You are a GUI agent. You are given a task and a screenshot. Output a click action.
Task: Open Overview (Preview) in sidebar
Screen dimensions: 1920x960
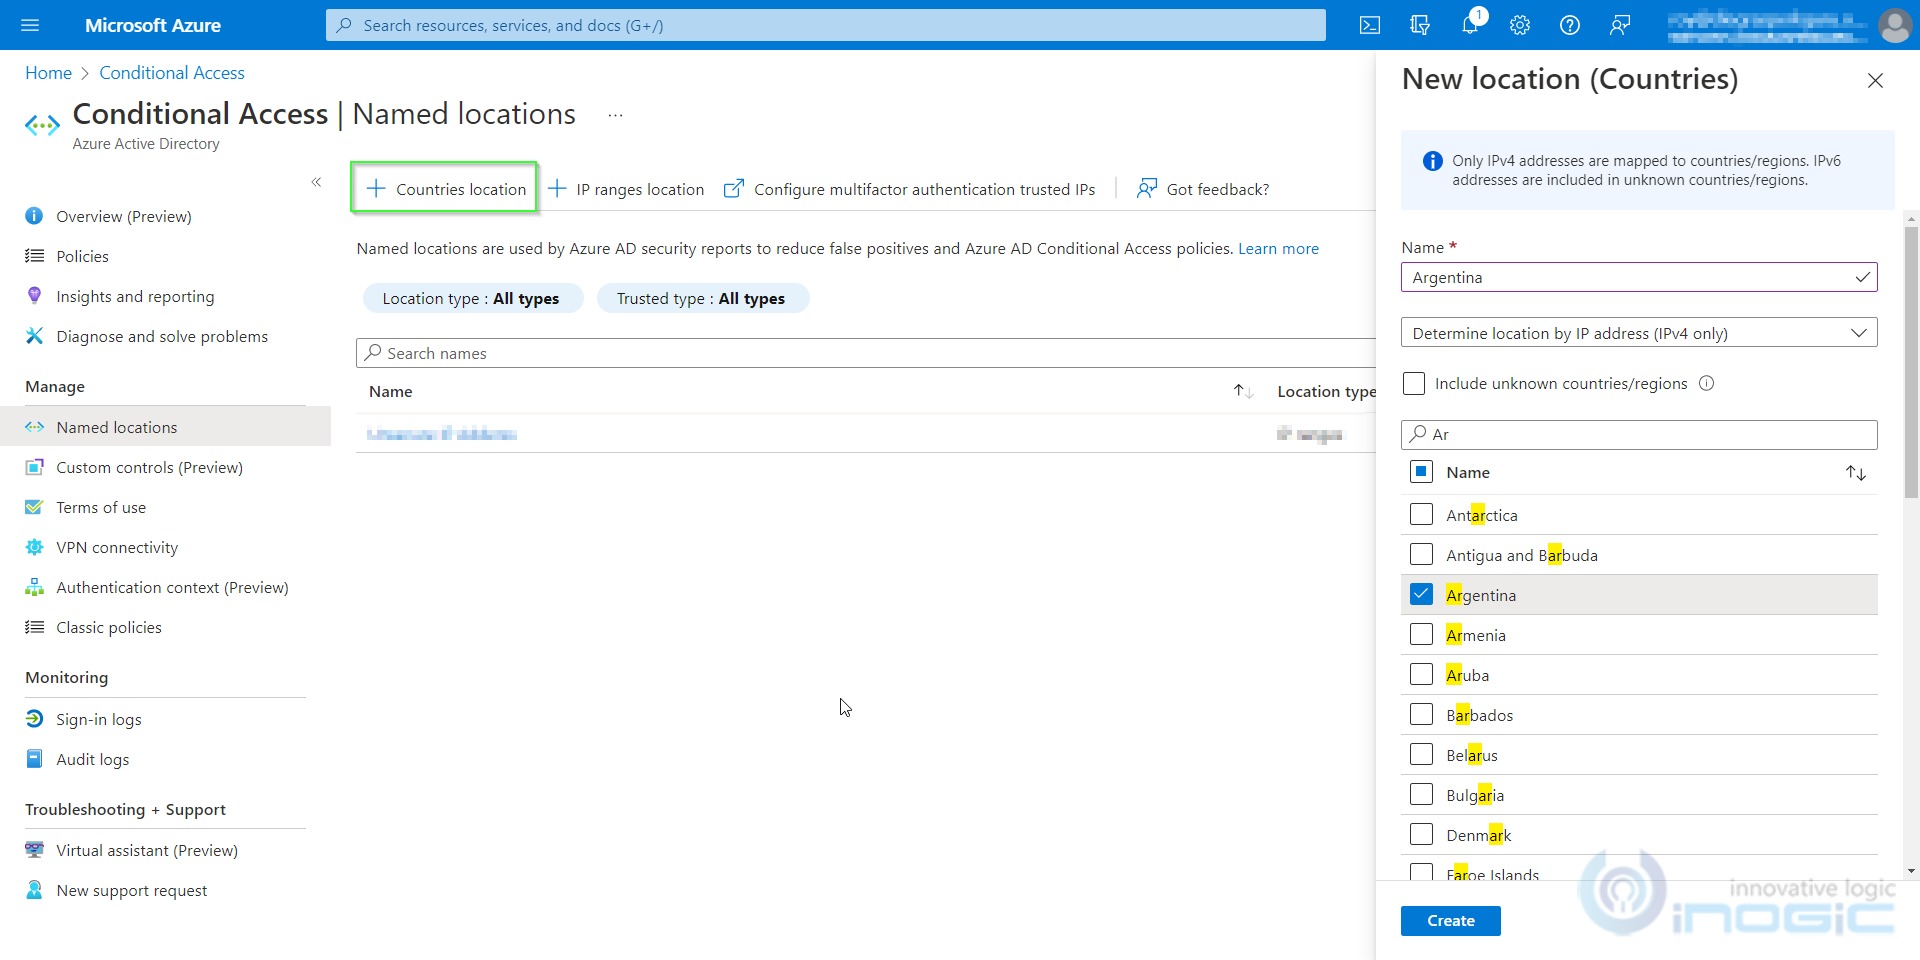click(x=123, y=216)
